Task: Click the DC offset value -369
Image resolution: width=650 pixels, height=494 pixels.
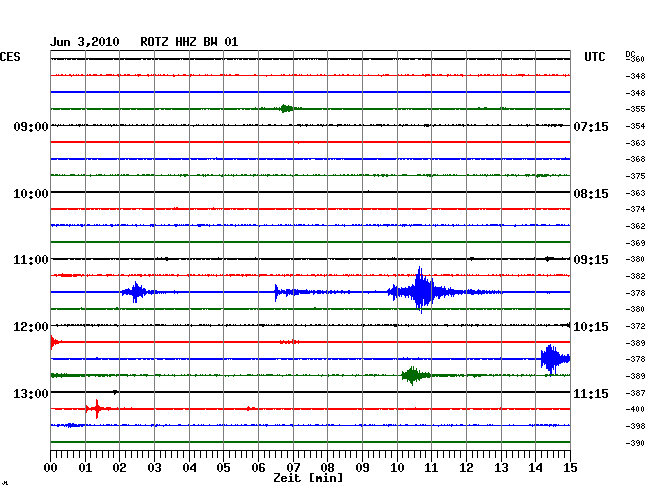Action: click(x=635, y=243)
